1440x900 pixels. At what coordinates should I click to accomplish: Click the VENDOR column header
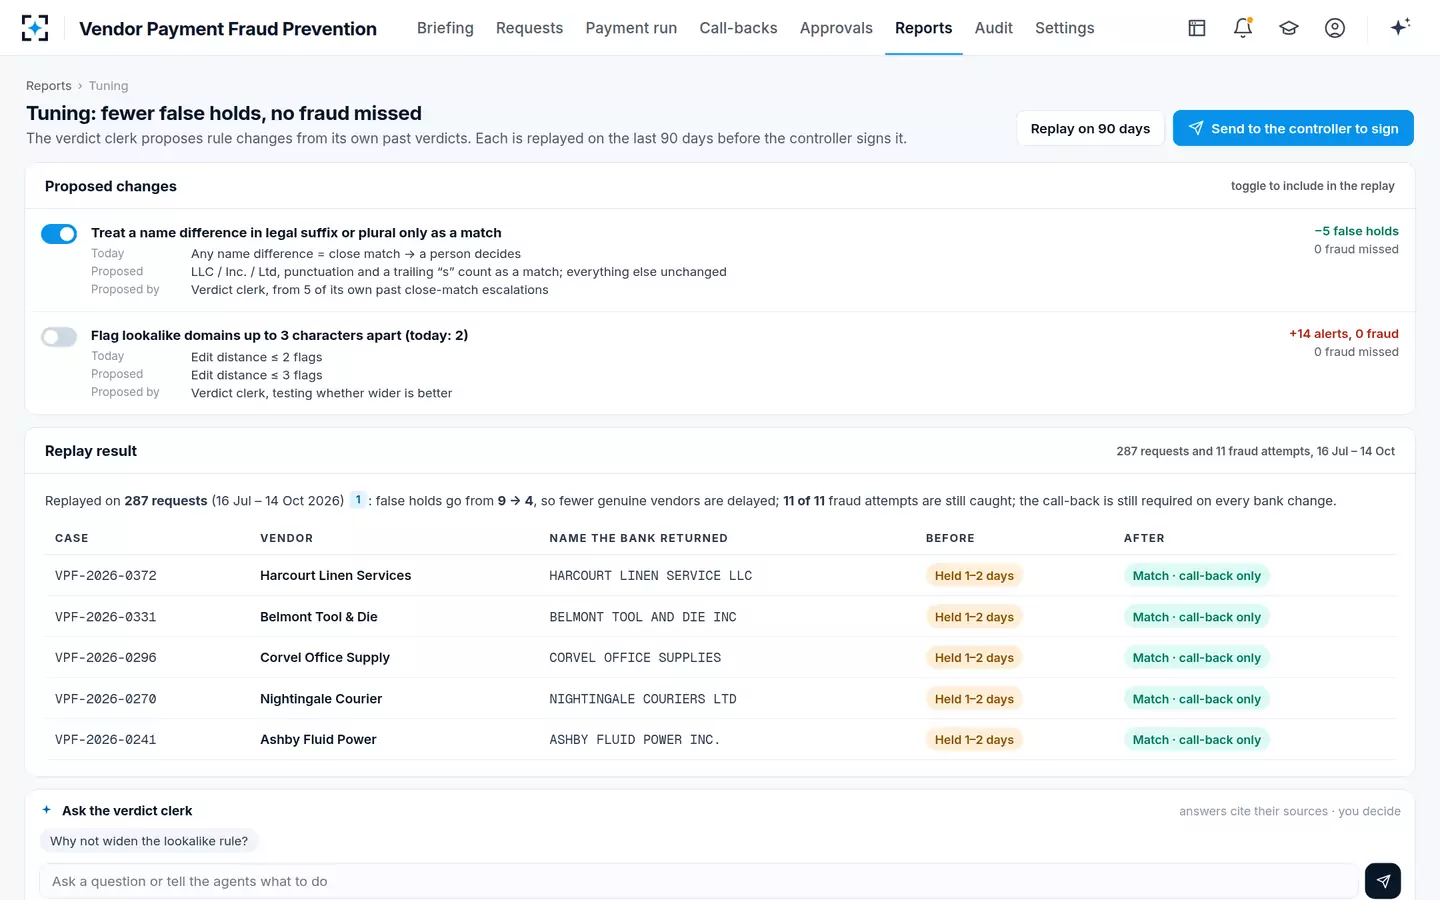pyautogui.click(x=286, y=538)
